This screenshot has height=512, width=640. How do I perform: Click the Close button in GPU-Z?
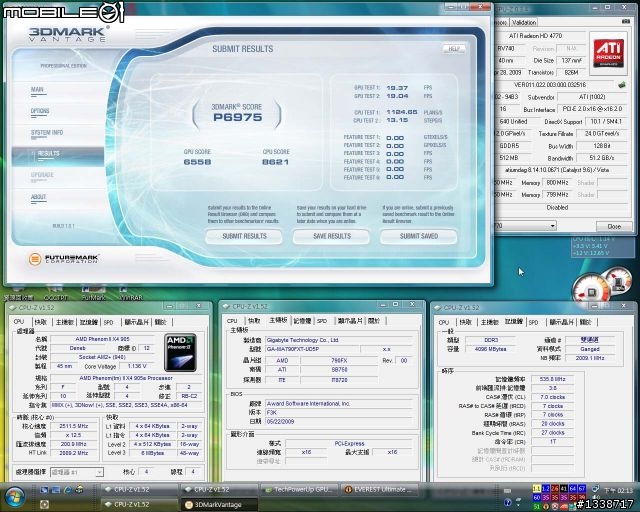(614, 226)
